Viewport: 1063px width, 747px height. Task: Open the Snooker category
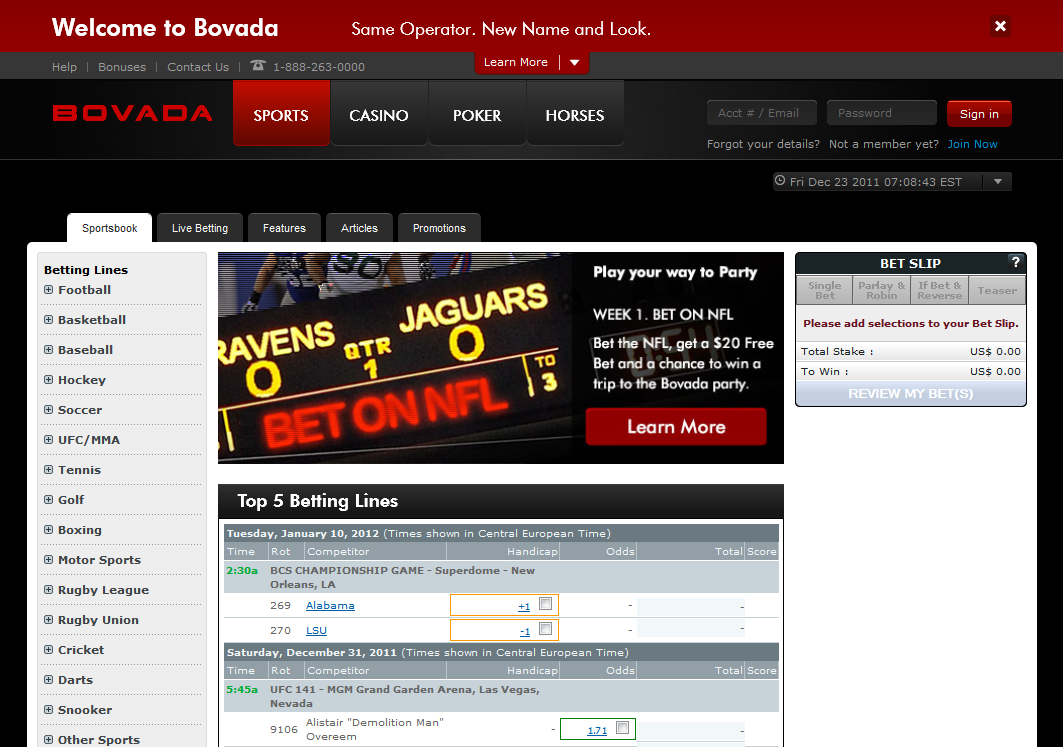pyautogui.click(x=85, y=710)
